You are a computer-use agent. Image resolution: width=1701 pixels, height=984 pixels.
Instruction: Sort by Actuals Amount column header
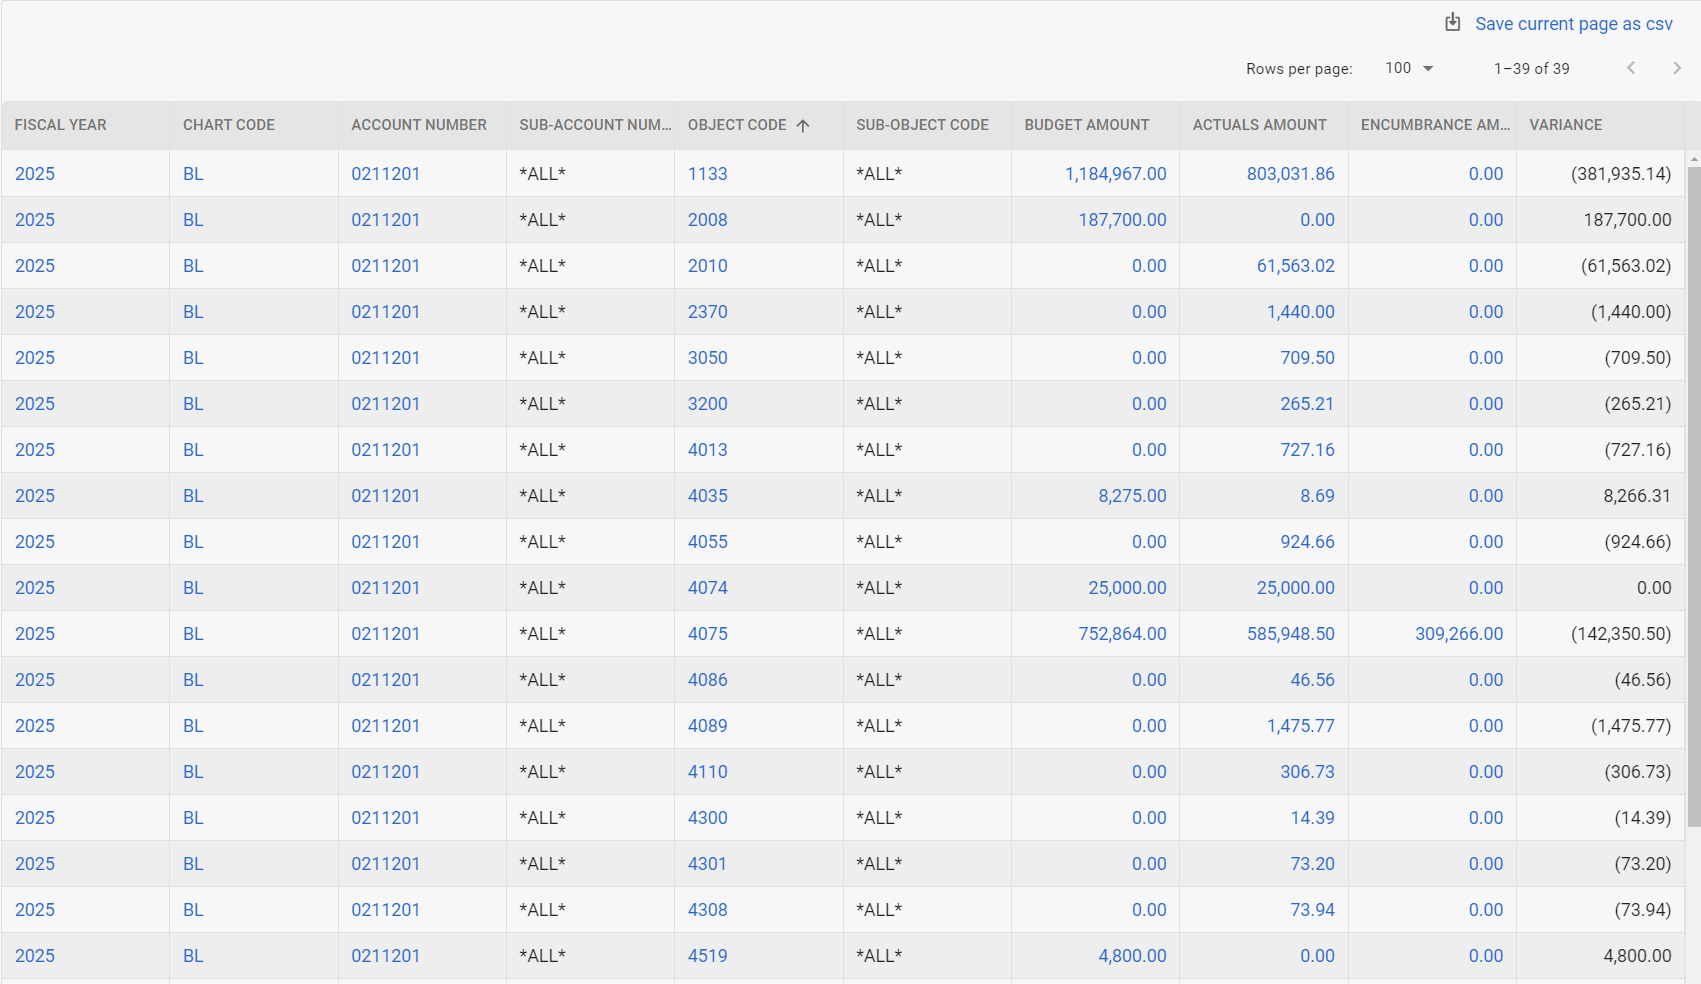pos(1260,125)
